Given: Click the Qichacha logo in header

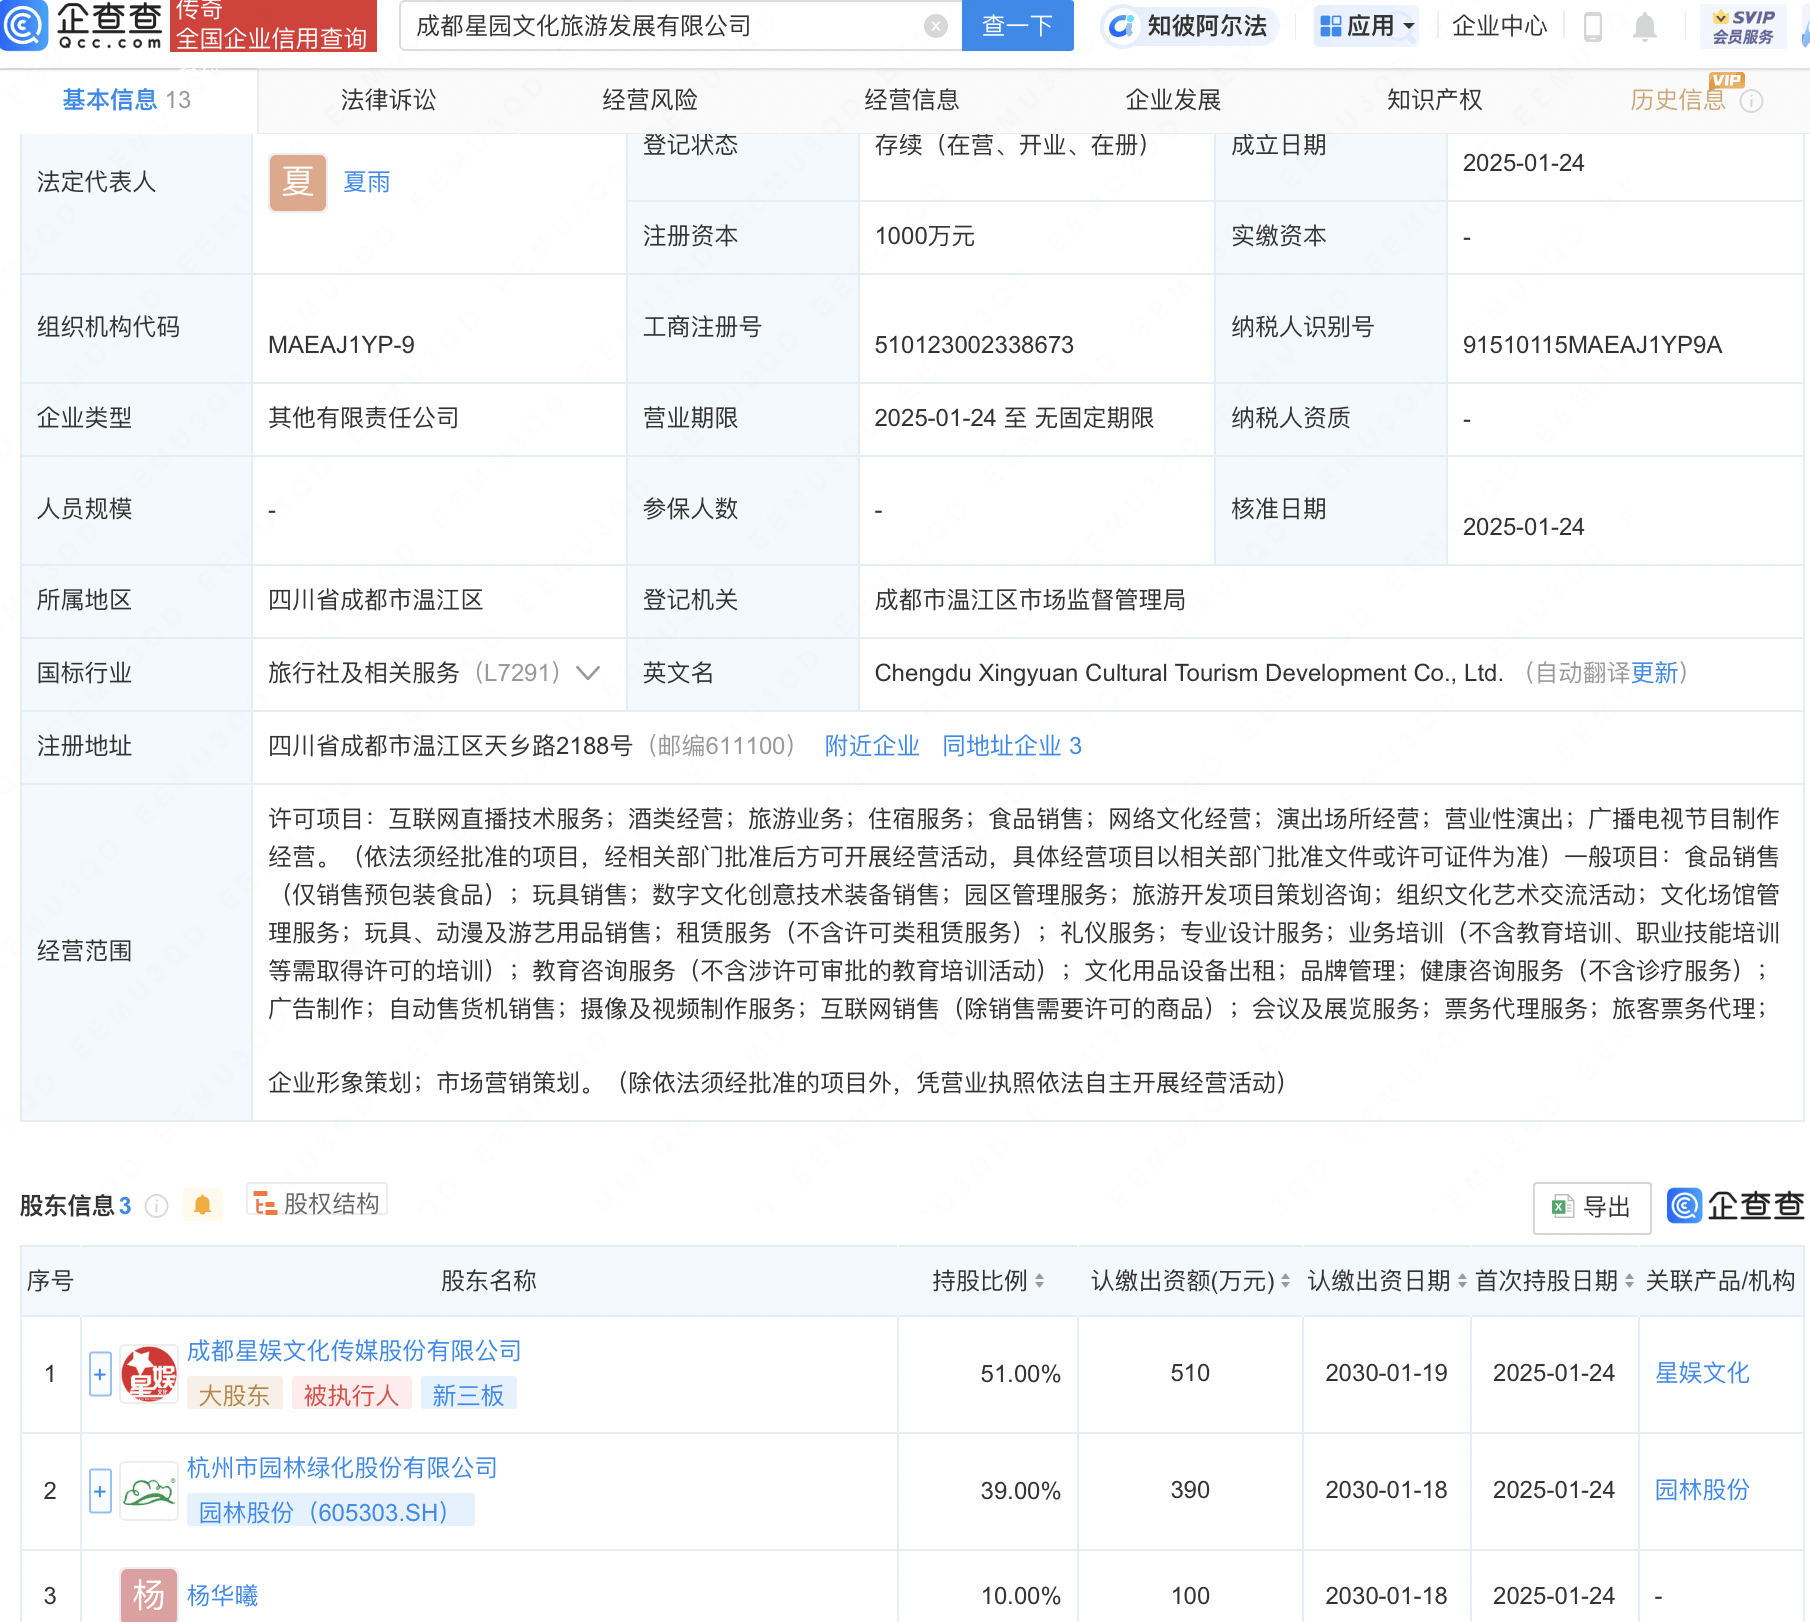Looking at the screenshot, I should pyautogui.click(x=82, y=25).
